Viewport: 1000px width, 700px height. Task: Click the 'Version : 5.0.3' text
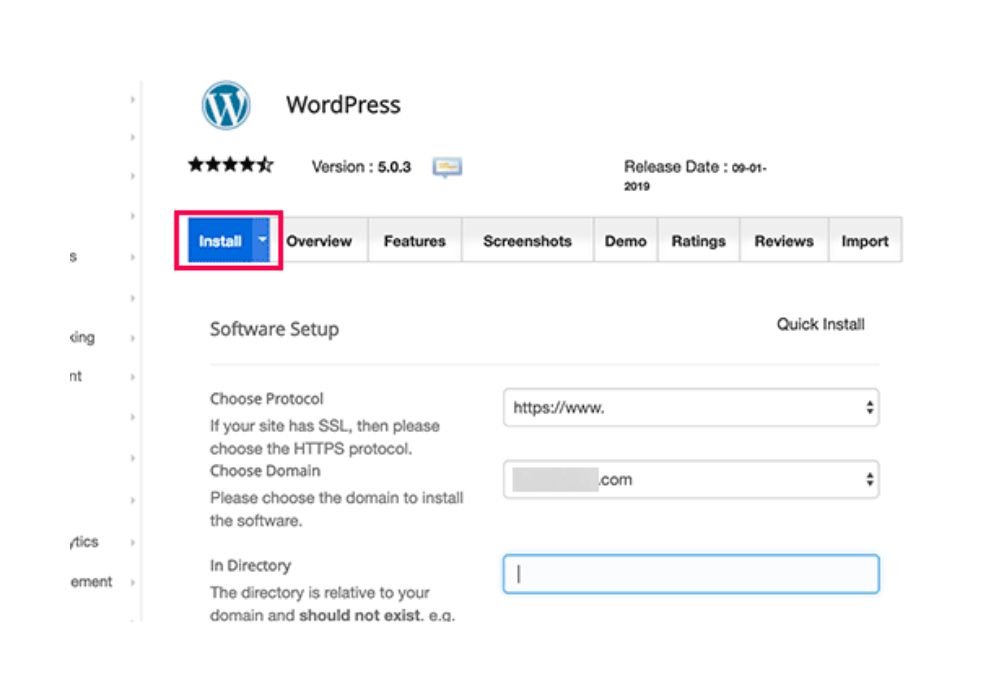click(361, 167)
